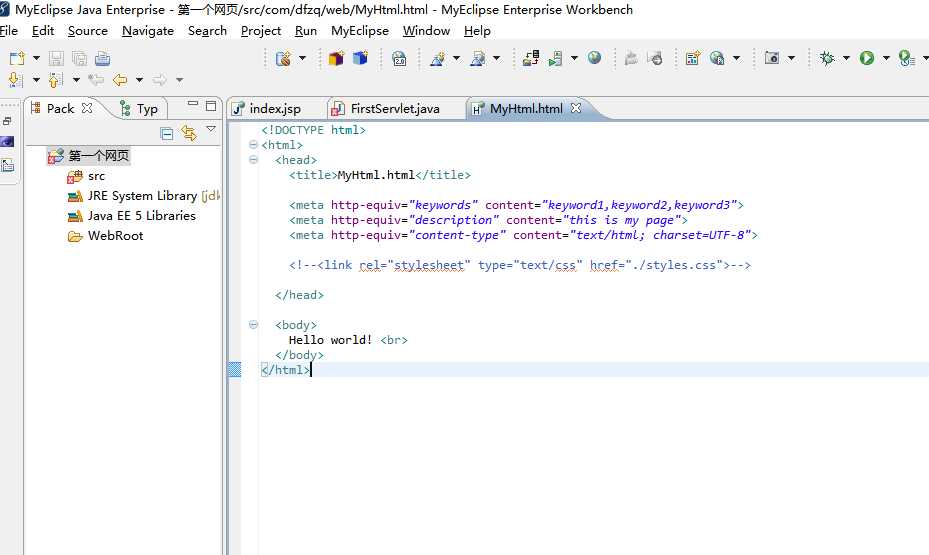Image resolution: width=929 pixels, height=555 pixels.
Task: Open the Project menu
Action: (261, 31)
